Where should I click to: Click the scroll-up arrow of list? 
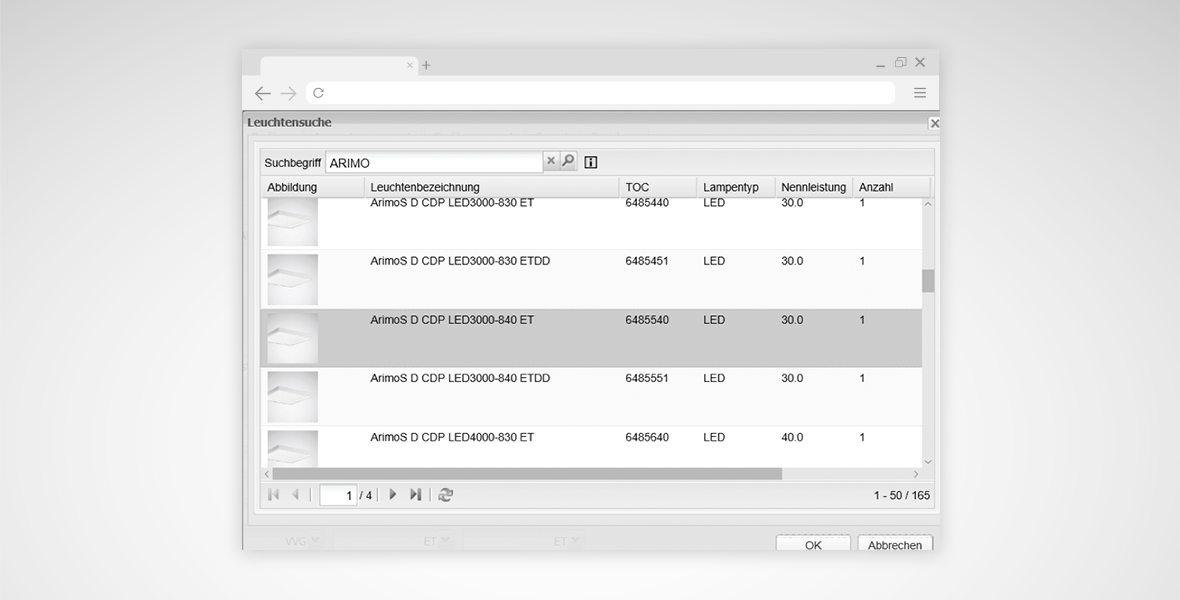tap(928, 204)
